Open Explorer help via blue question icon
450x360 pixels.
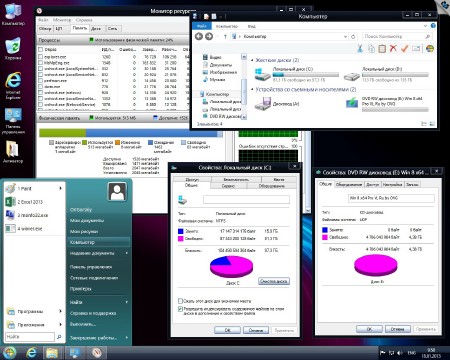[x=433, y=26]
